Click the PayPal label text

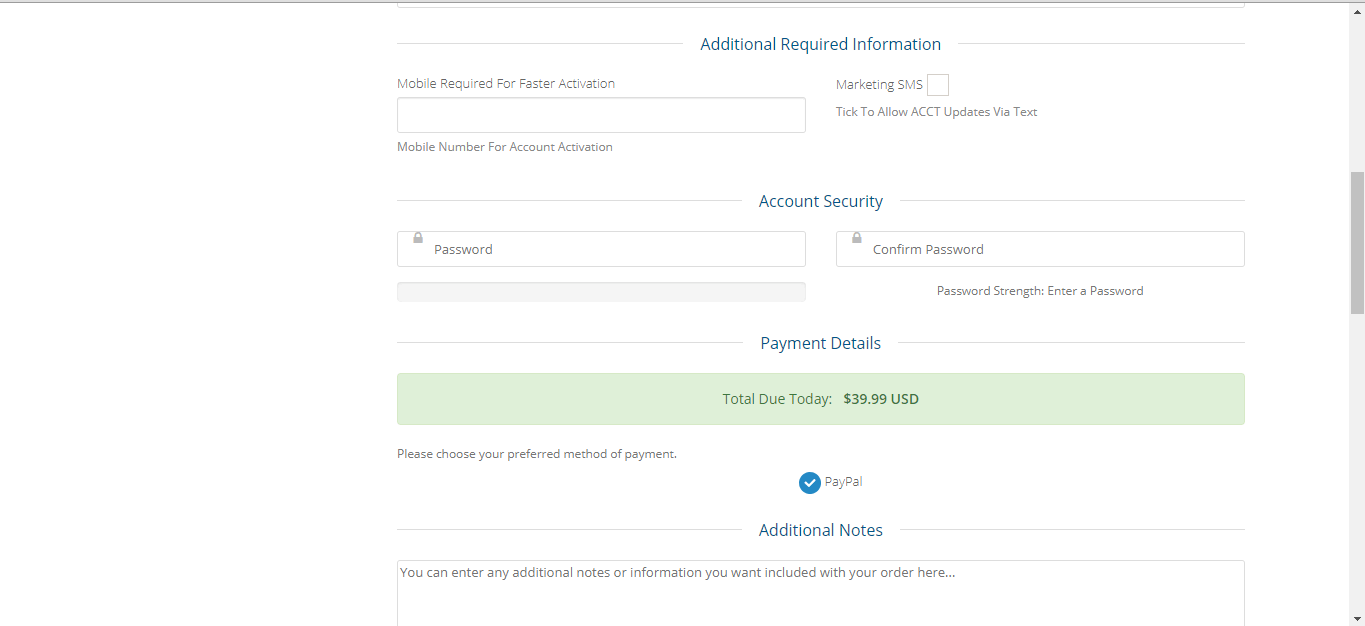[843, 482]
